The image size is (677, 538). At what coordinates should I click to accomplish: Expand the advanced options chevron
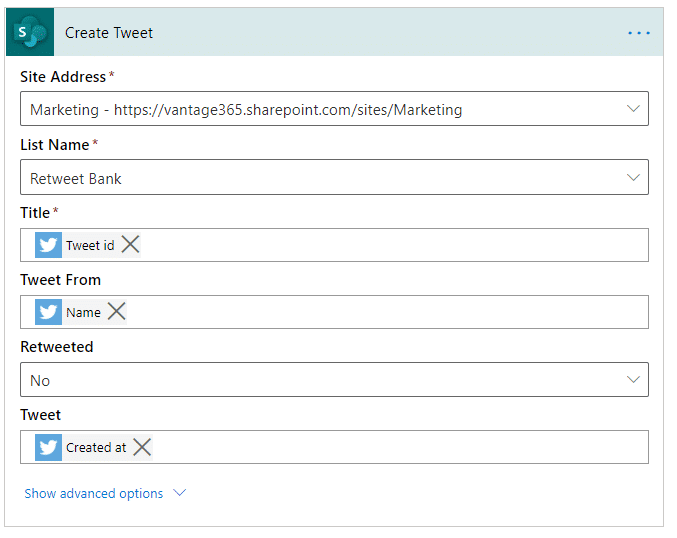(x=180, y=493)
